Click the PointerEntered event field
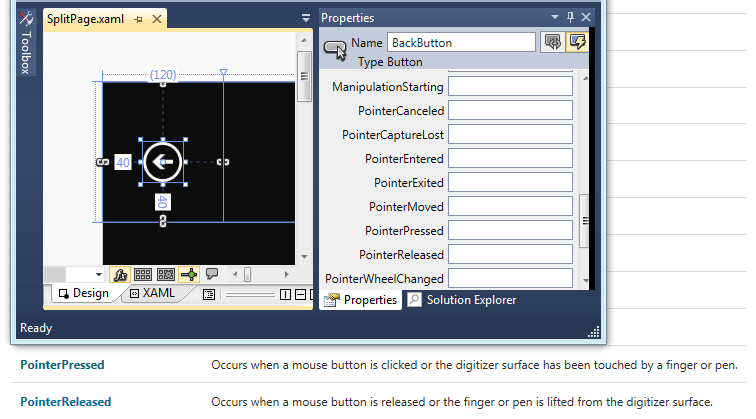The height and width of the screenshot is (419, 756). (510, 159)
